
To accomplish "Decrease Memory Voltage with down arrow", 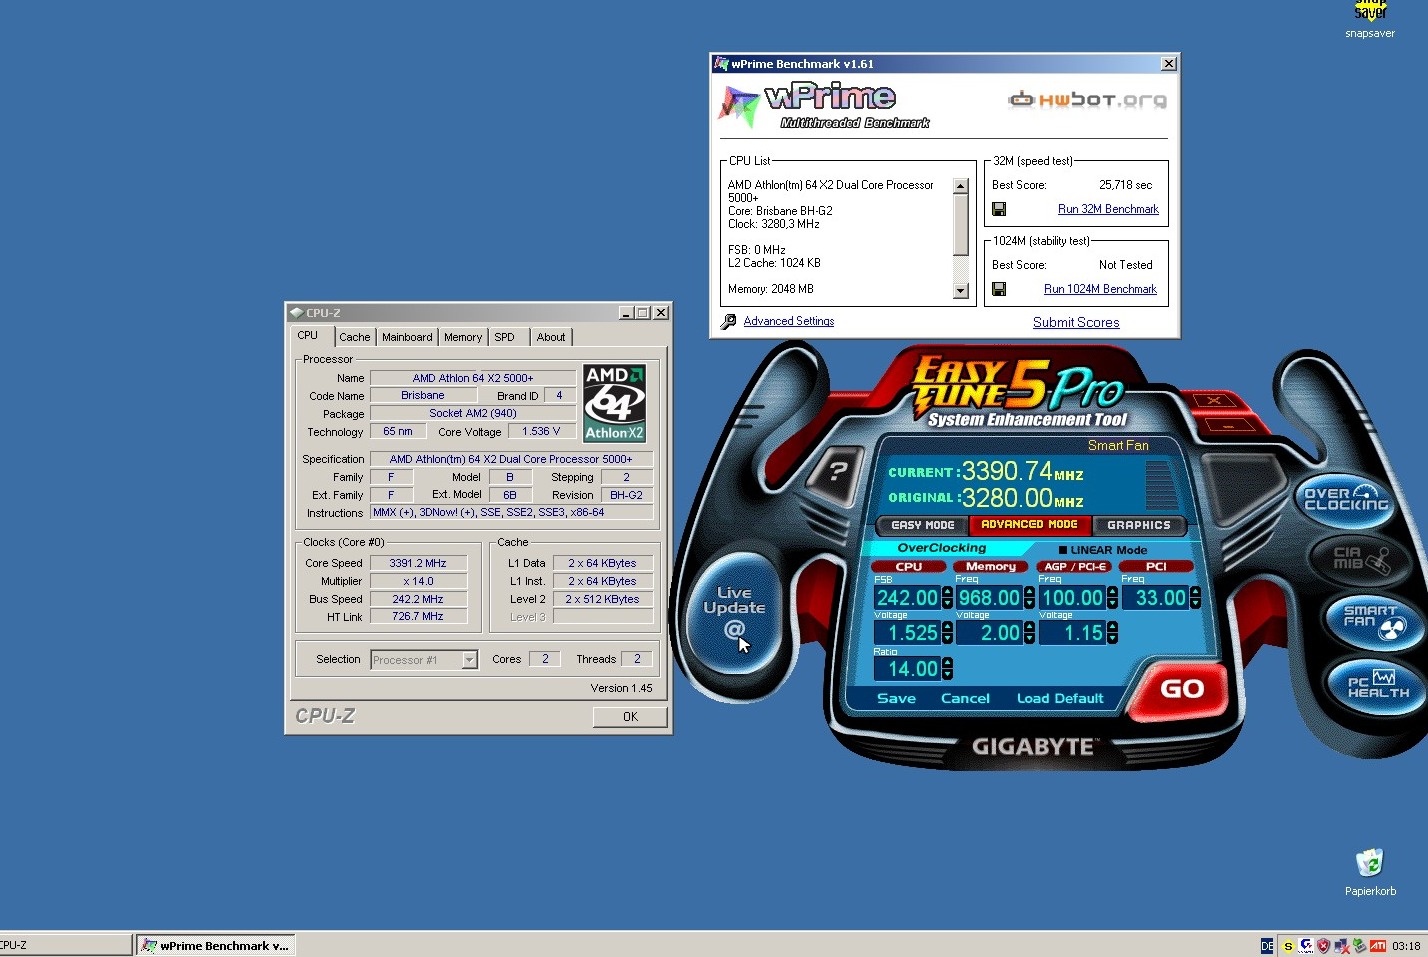I will pyautogui.click(x=1030, y=639).
